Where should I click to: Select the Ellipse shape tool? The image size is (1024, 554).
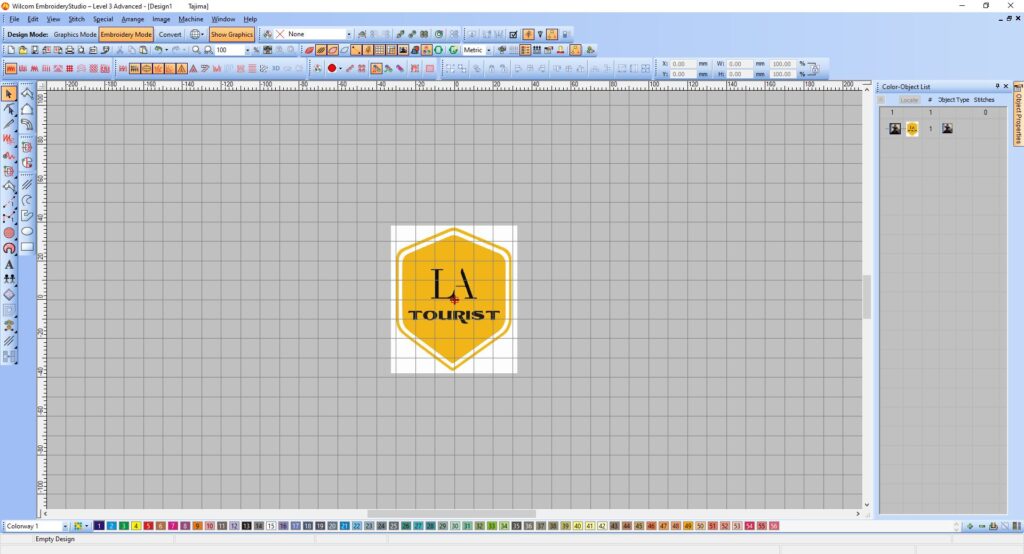pyautogui.click(x=27, y=231)
